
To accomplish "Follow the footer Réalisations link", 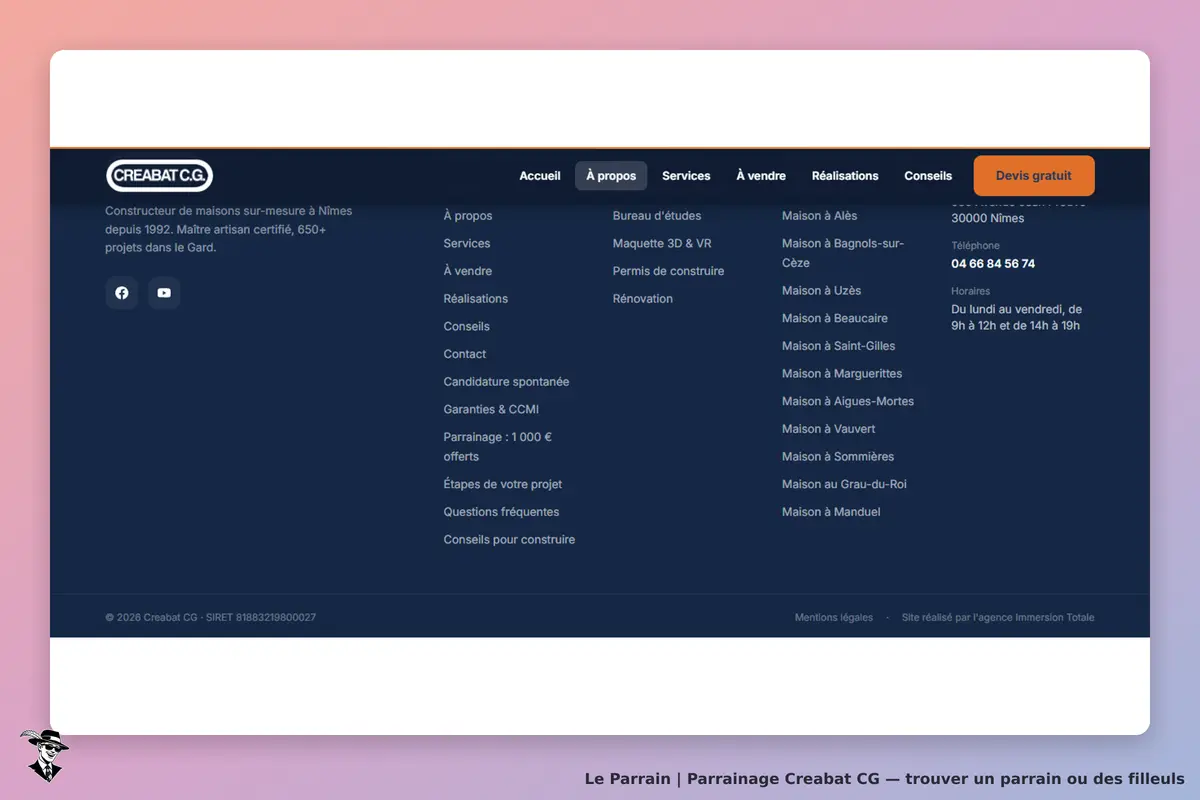I will pos(476,299).
